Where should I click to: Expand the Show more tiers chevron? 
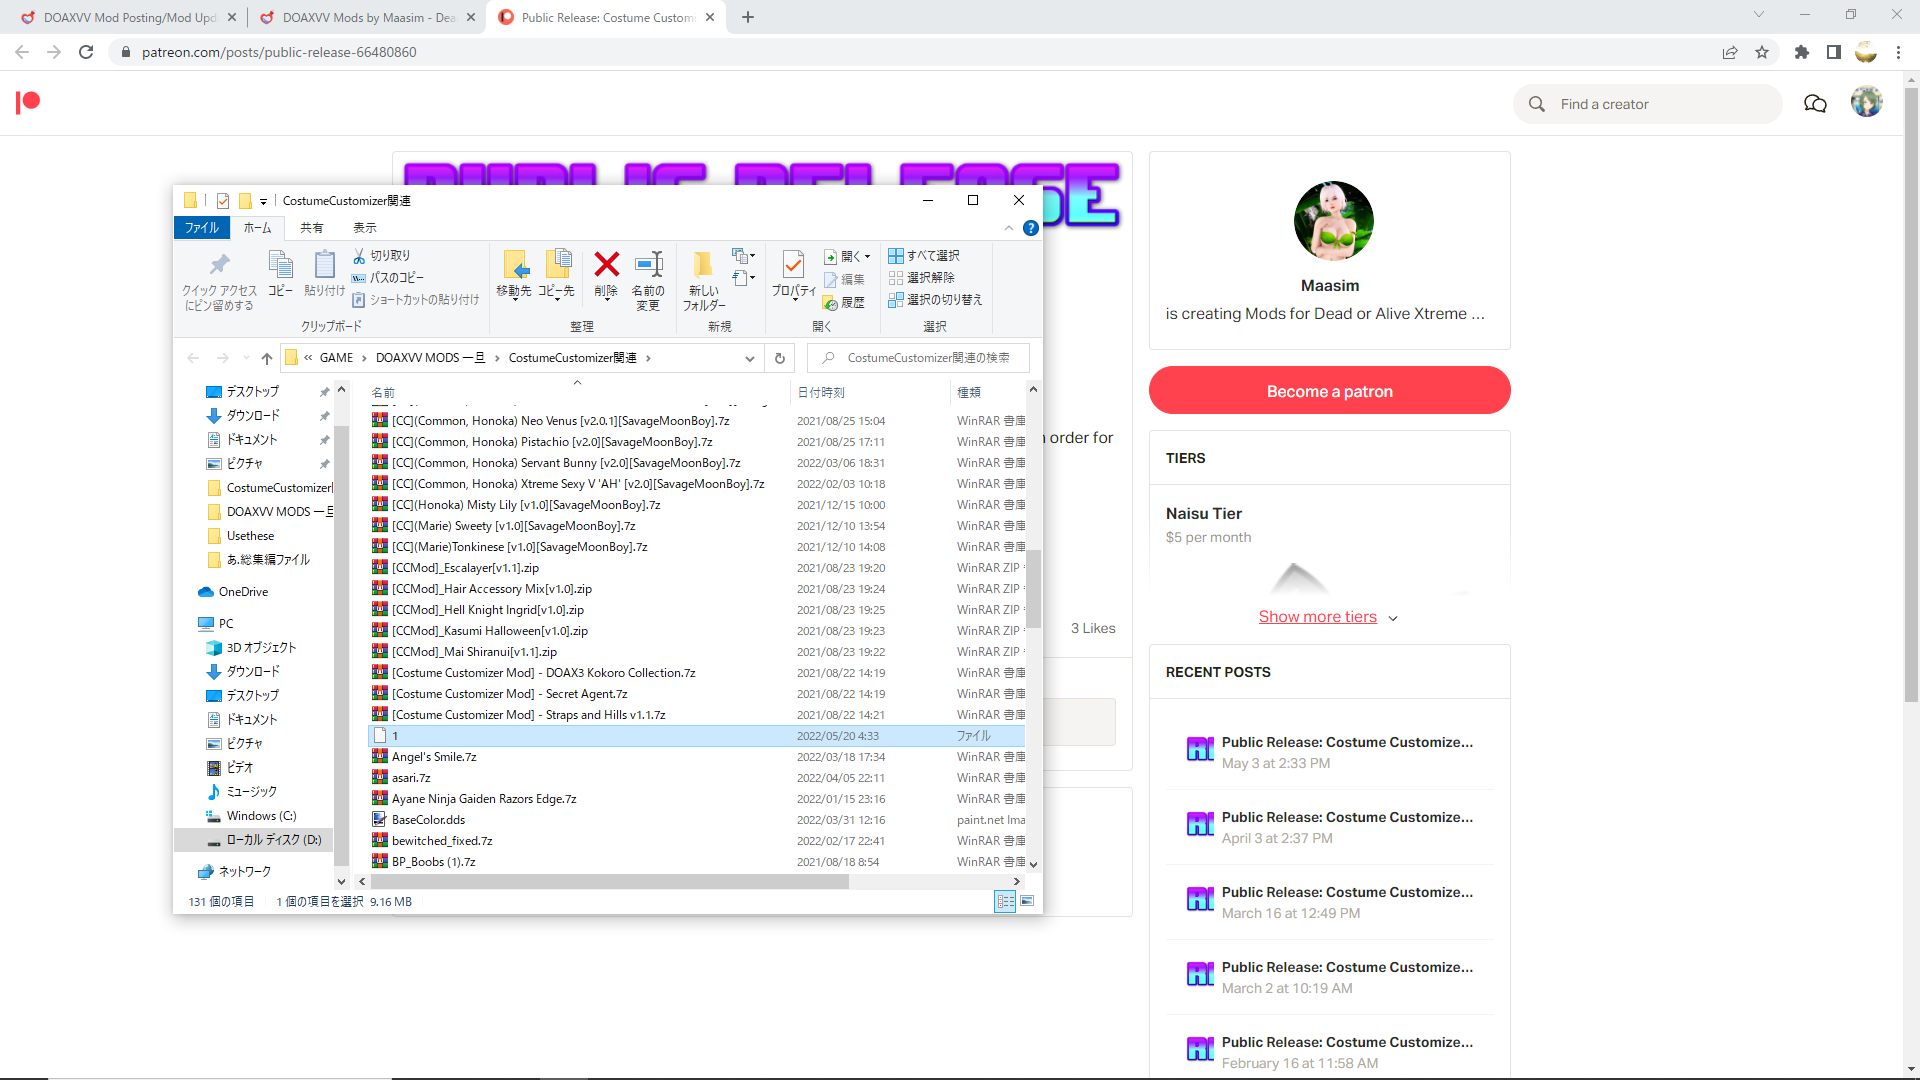(1393, 618)
